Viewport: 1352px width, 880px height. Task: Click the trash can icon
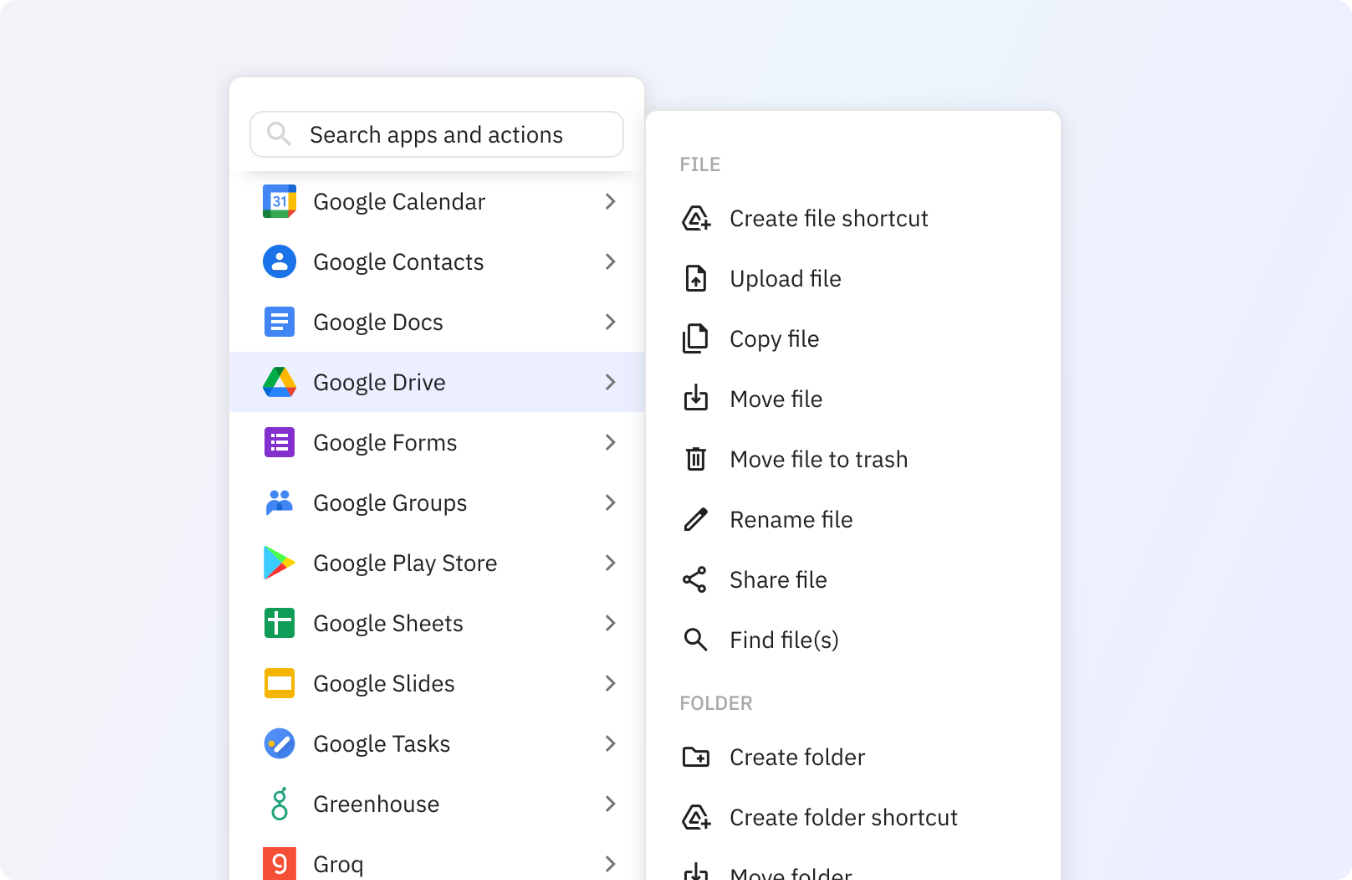pyautogui.click(x=695, y=459)
